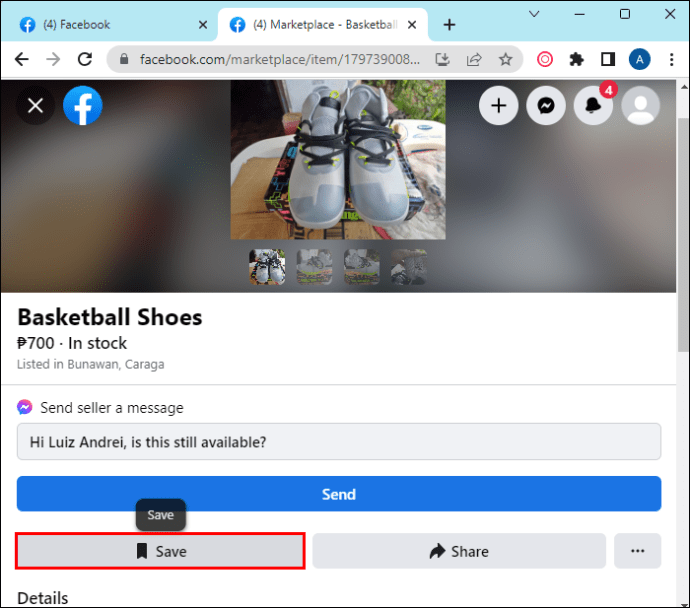Viewport: 690px width, 608px height.
Task: Click the blue Send button
Action: 339,494
